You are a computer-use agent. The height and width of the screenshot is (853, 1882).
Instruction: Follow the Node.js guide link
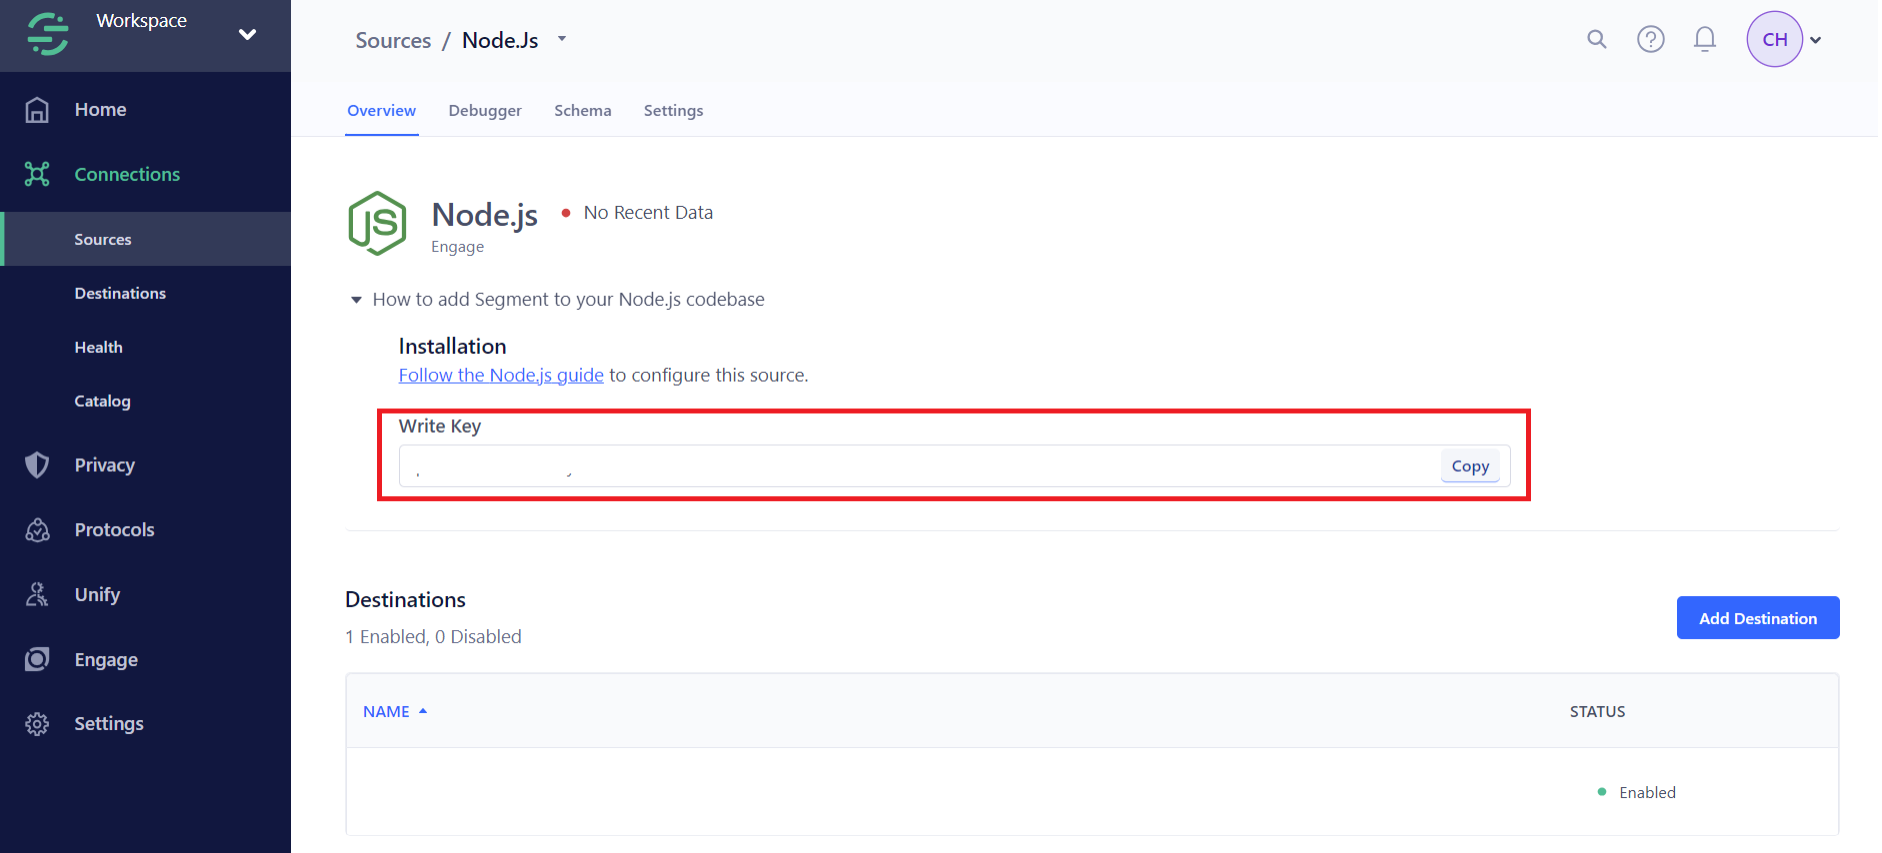click(501, 375)
